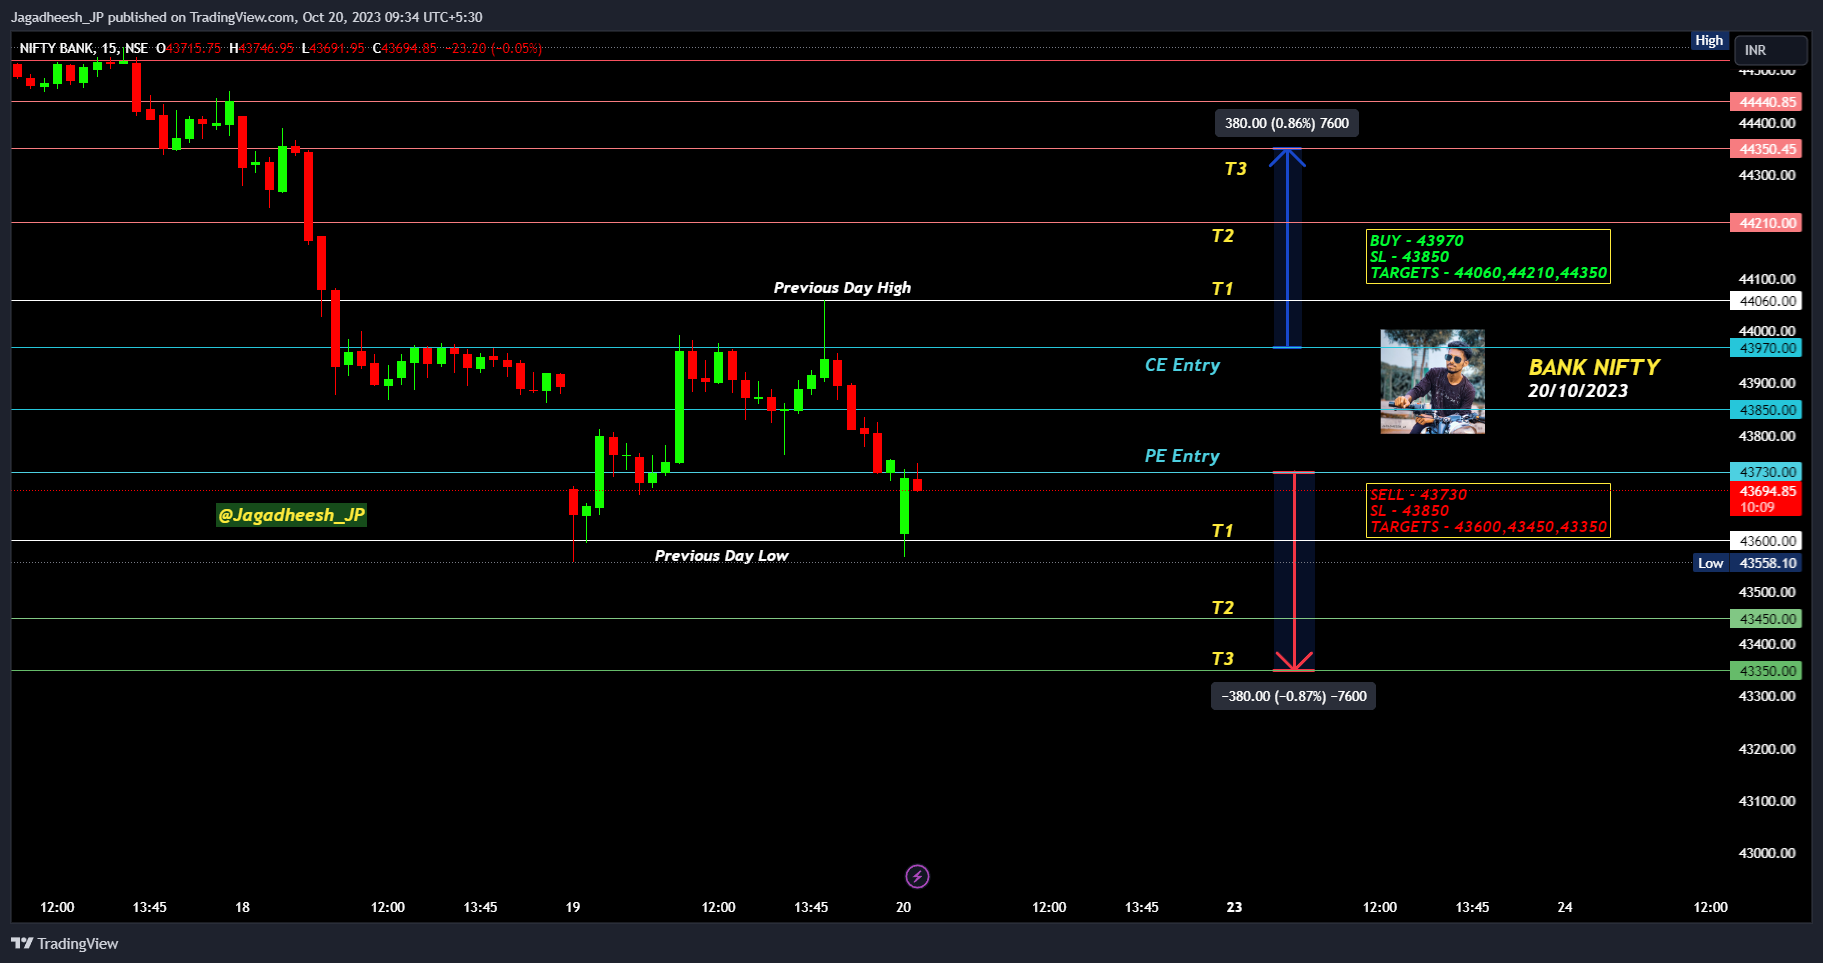Image resolution: width=1823 pixels, height=963 pixels.
Task: Click the 43450.00 price label
Action: point(1766,619)
